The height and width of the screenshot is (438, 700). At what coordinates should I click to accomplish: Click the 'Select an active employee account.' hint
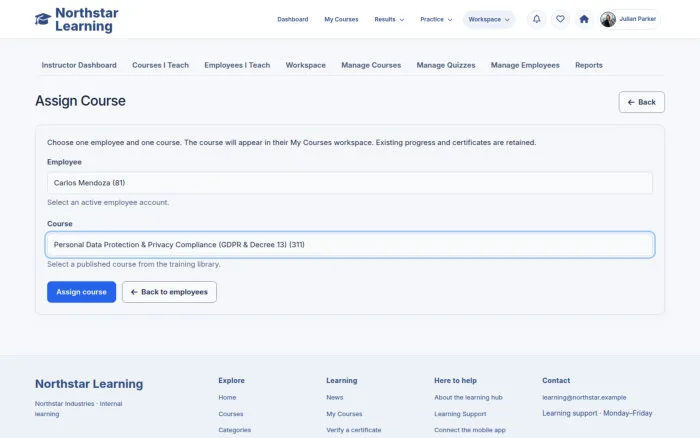click(108, 203)
